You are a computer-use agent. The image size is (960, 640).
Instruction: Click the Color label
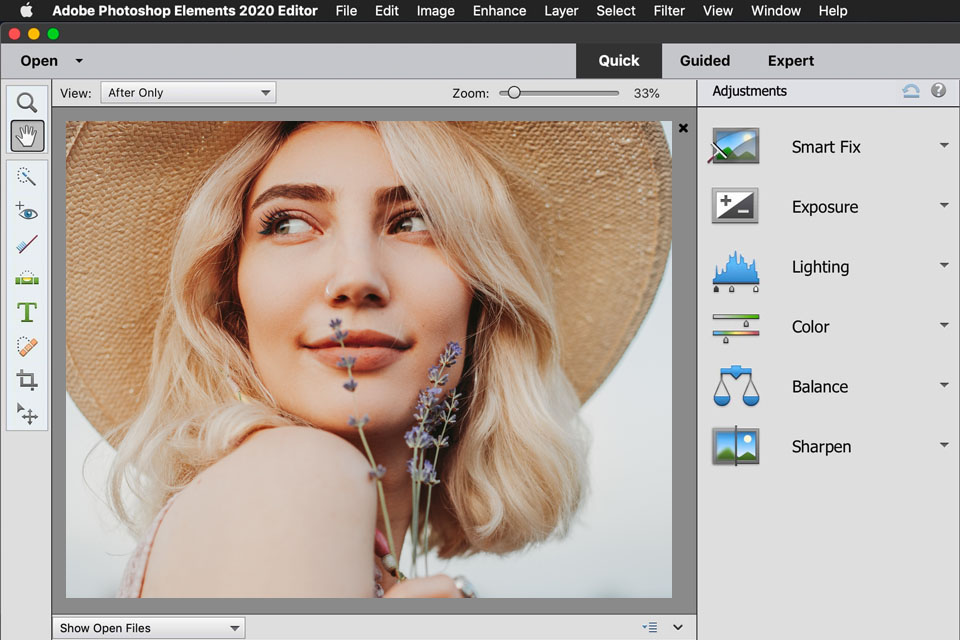pos(810,327)
